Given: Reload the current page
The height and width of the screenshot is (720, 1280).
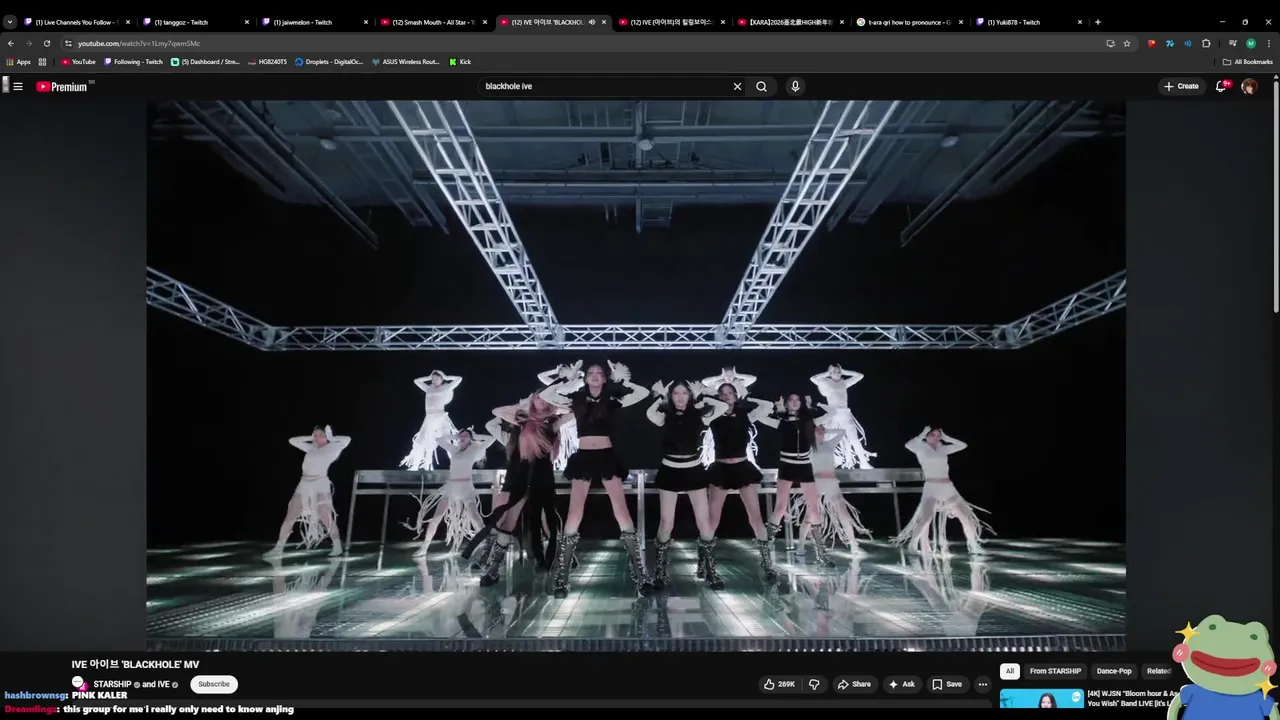Looking at the screenshot, I should coord(46,43).
